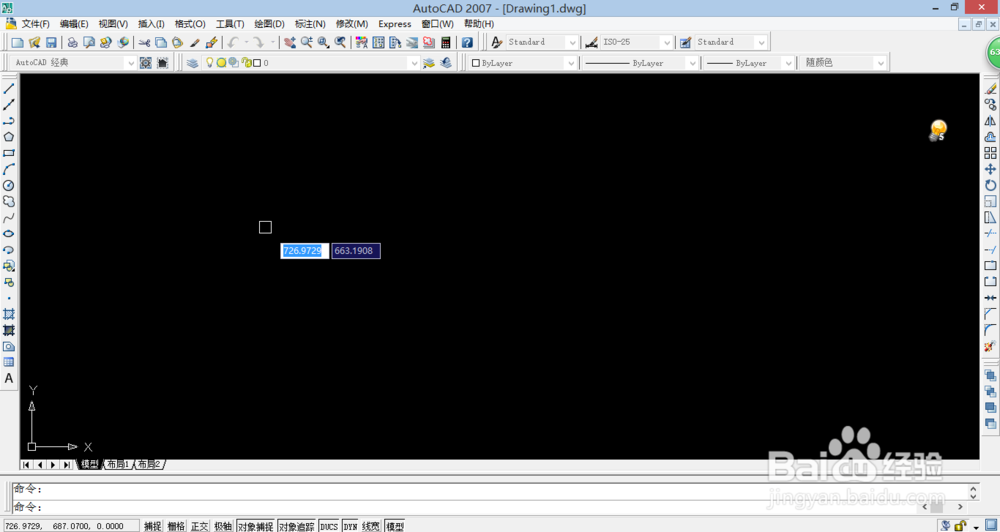This screenshot has height=532, width=1000.
Task: Open the 随颜色 plot style dropdown
Action: click(881, 63)
